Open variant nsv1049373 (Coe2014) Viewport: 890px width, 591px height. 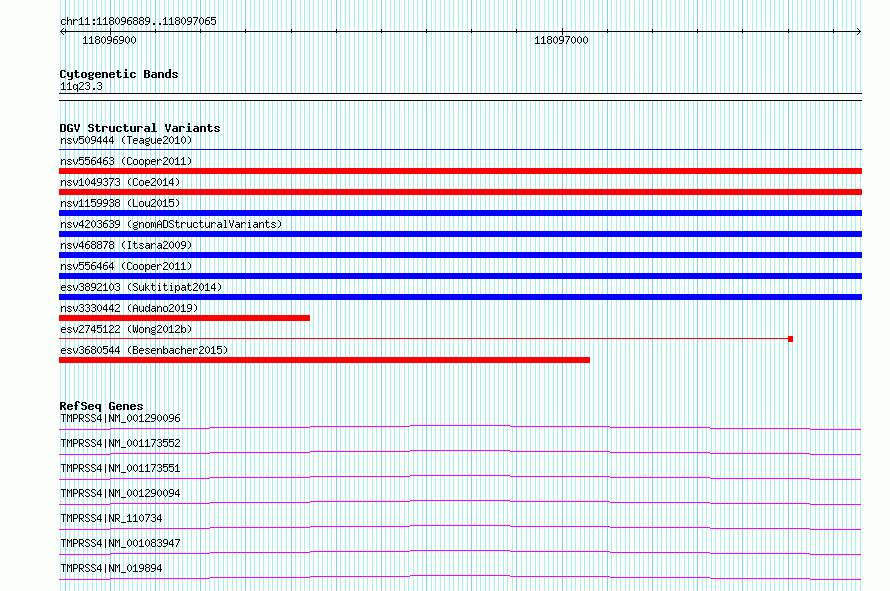(120, 182)
